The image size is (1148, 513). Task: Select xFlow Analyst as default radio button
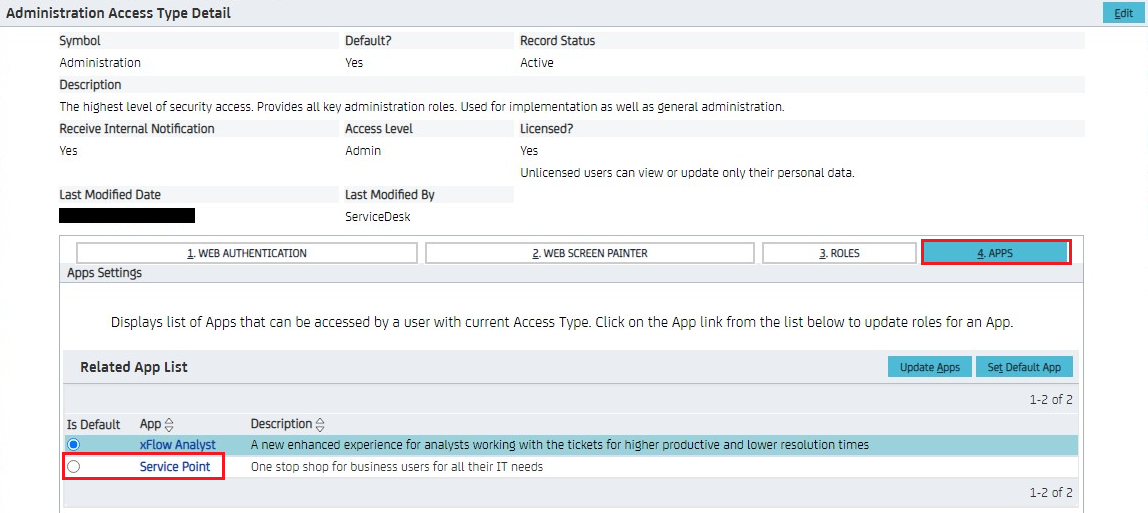click(74, 444)
